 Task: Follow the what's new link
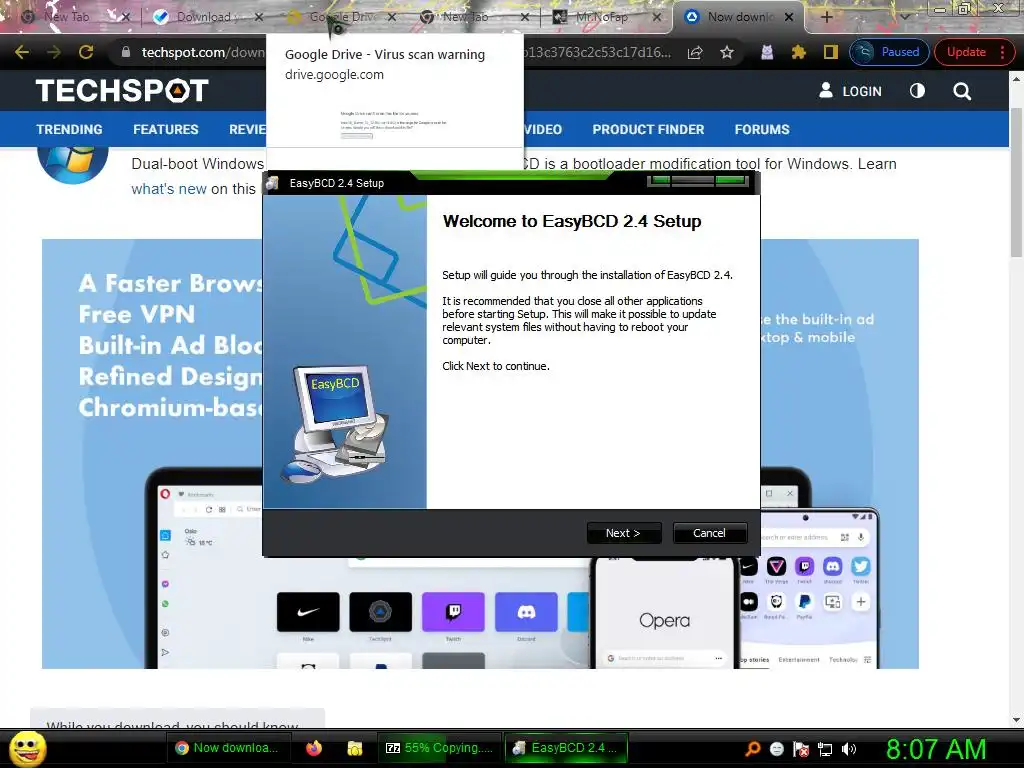pyautogui.click(x=169, y=189)
